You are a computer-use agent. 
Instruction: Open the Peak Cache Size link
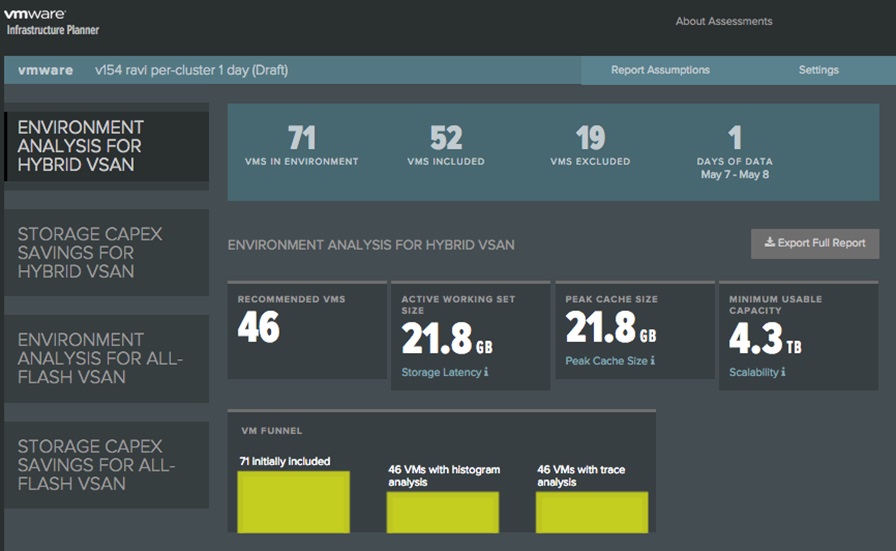[606, 361]
